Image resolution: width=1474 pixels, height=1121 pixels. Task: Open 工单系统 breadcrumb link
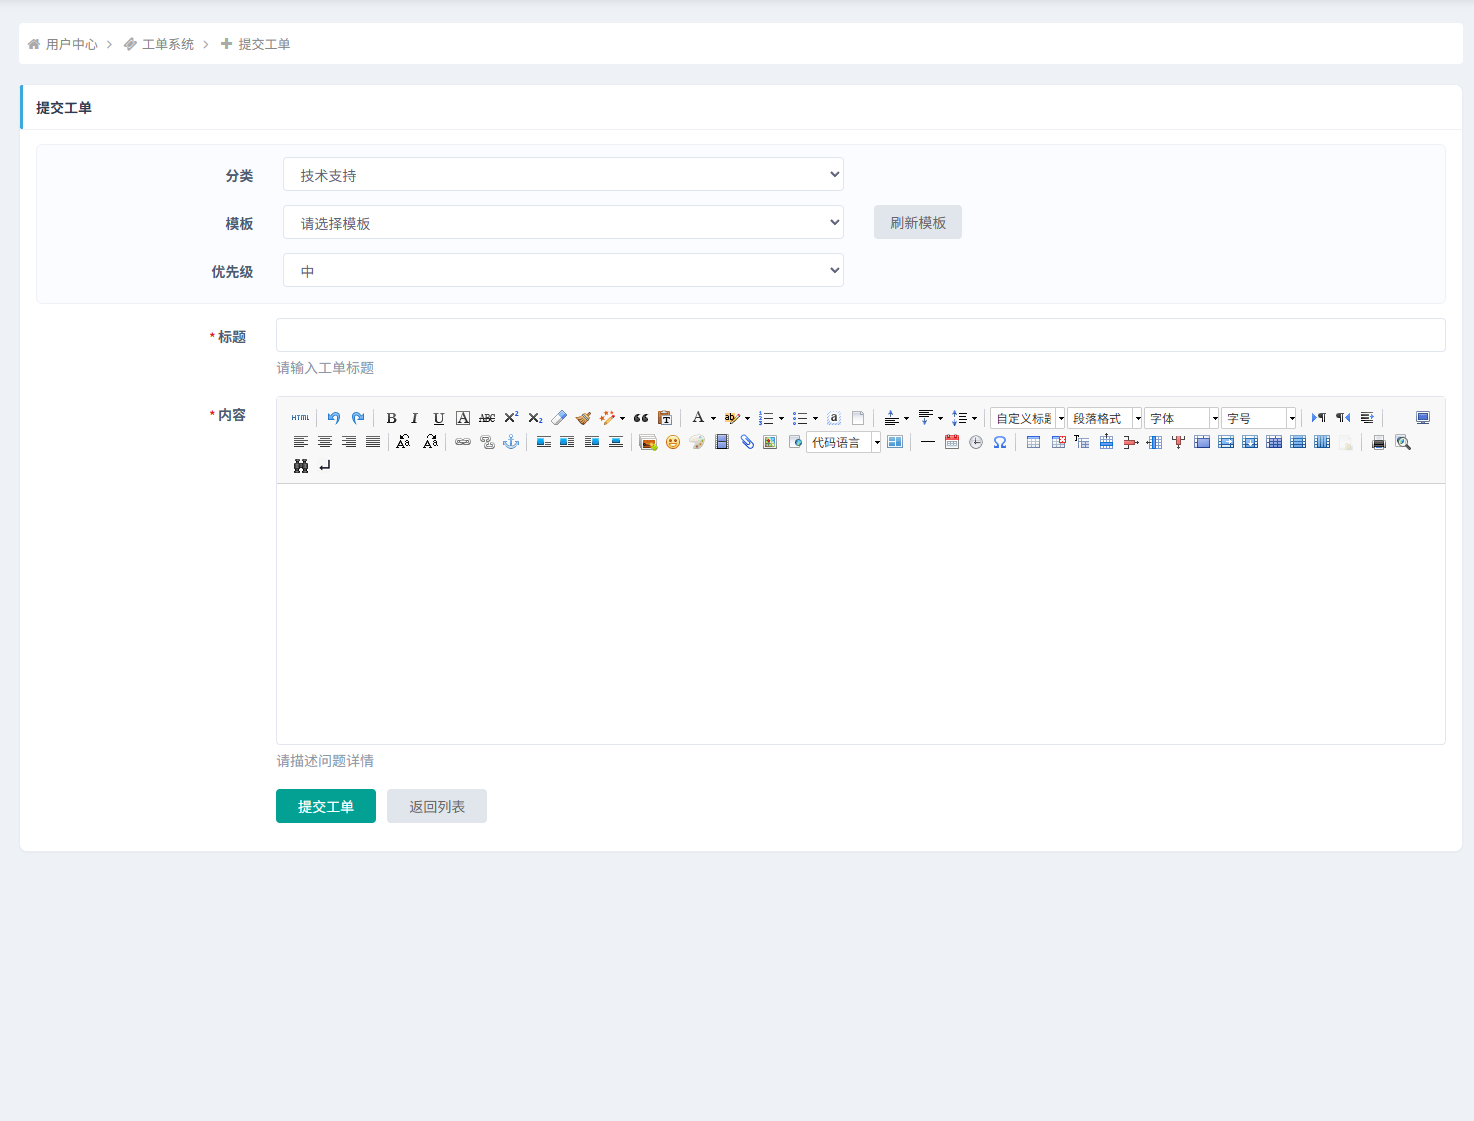click(167, 44)
